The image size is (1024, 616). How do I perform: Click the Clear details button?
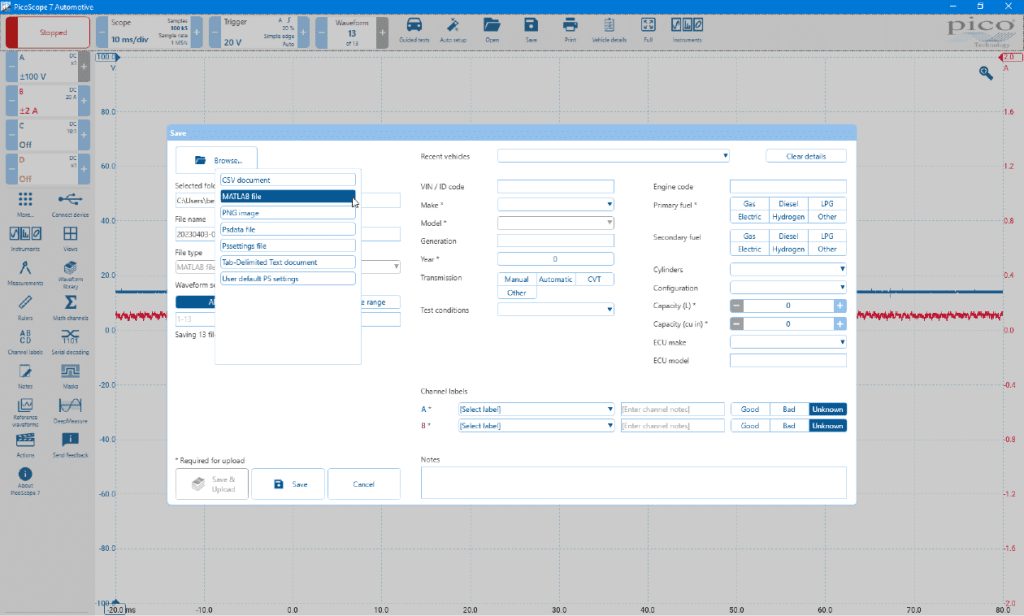click(806, 156)
